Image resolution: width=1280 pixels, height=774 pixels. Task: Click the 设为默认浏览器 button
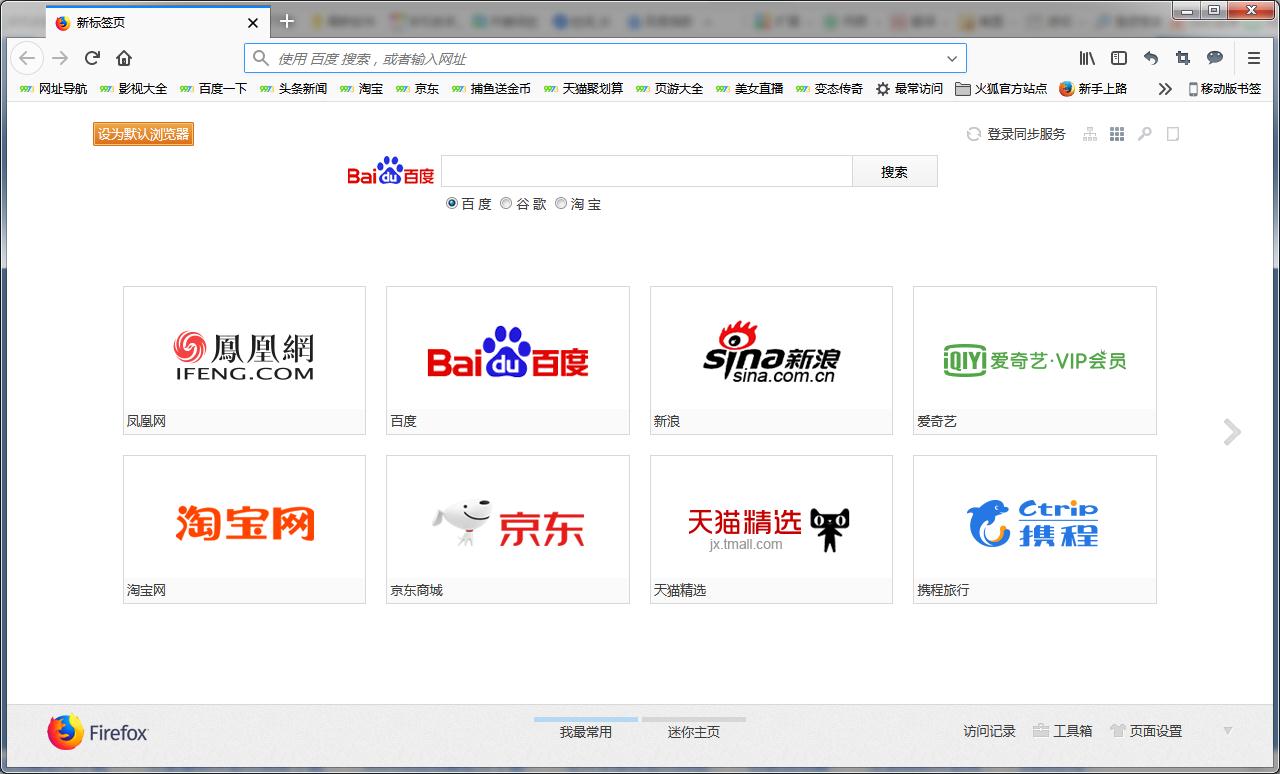pos(143,133)
